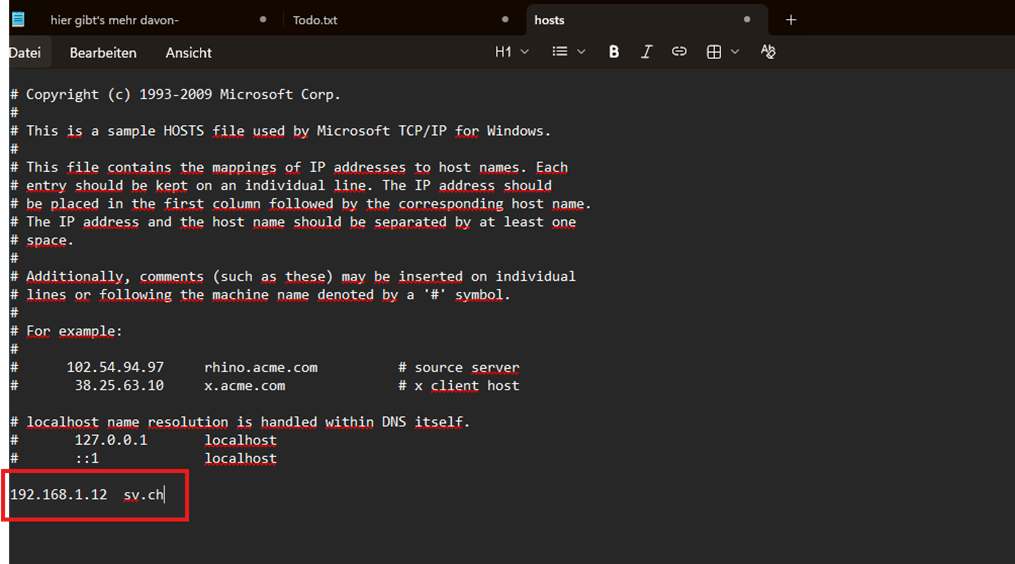Click the bullet list icon
The height and width of the screenshot is (564, 1015).
click(x=560, y=52)
